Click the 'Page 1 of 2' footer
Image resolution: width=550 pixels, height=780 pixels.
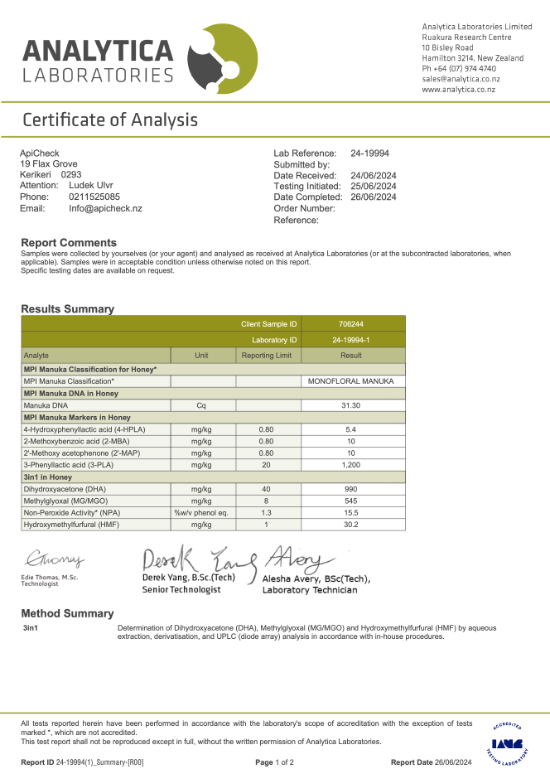click(275, 762)
